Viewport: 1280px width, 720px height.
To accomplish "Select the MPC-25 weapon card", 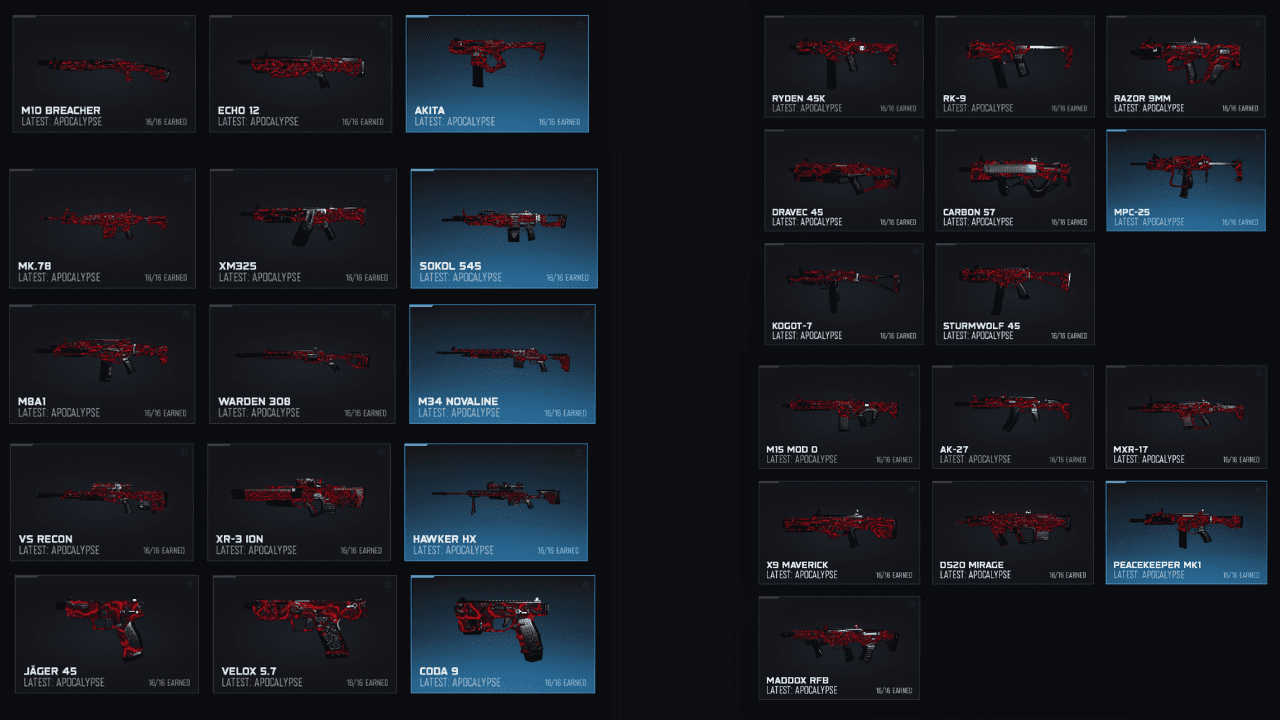I will [x=1186, y=180].
